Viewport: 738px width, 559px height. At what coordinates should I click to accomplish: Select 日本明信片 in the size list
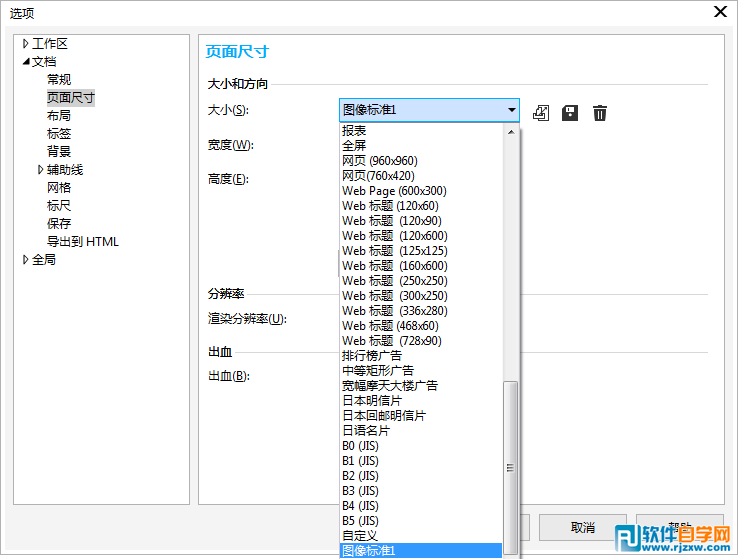click(x=421, y=401)
